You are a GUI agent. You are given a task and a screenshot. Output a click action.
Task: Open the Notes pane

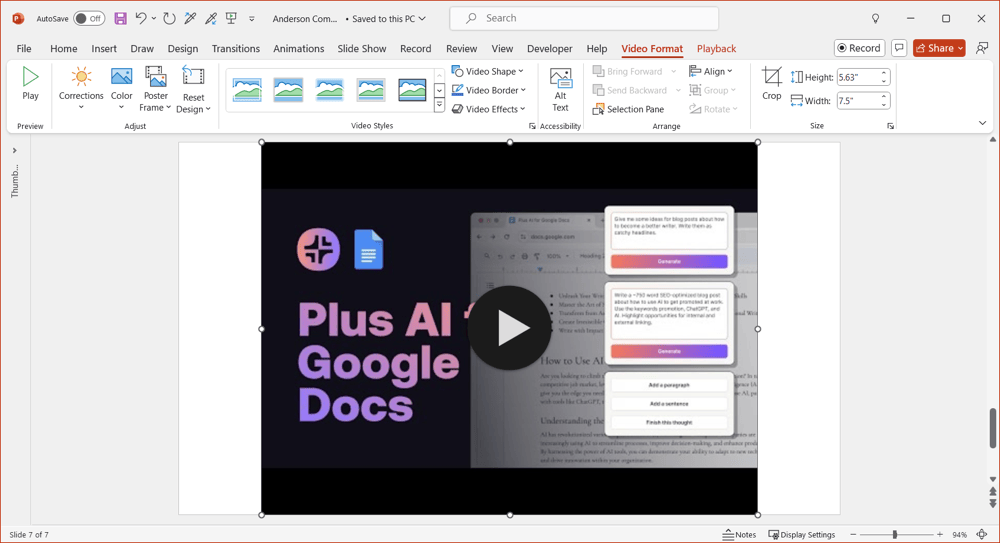point(739,535)
